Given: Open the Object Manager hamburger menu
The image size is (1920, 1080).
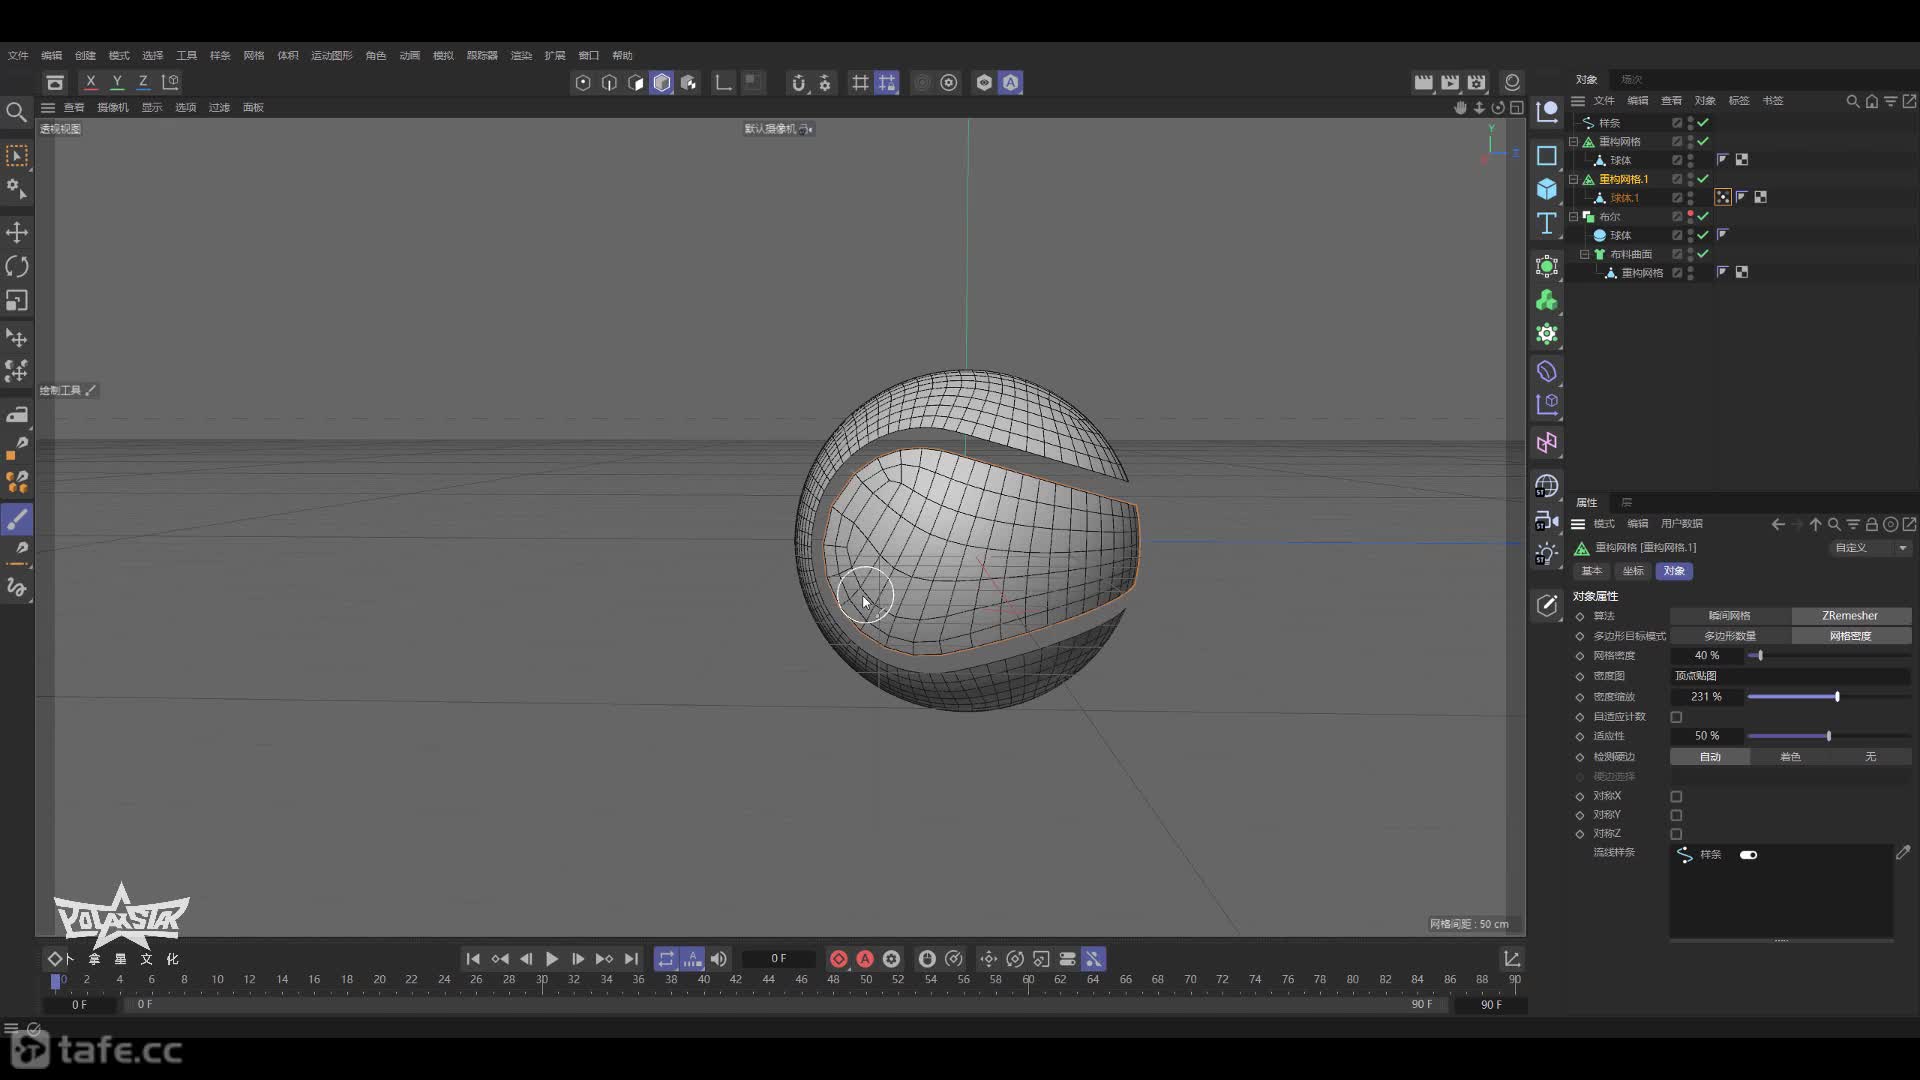Looking at the screenshot, I should [1578, 101].
